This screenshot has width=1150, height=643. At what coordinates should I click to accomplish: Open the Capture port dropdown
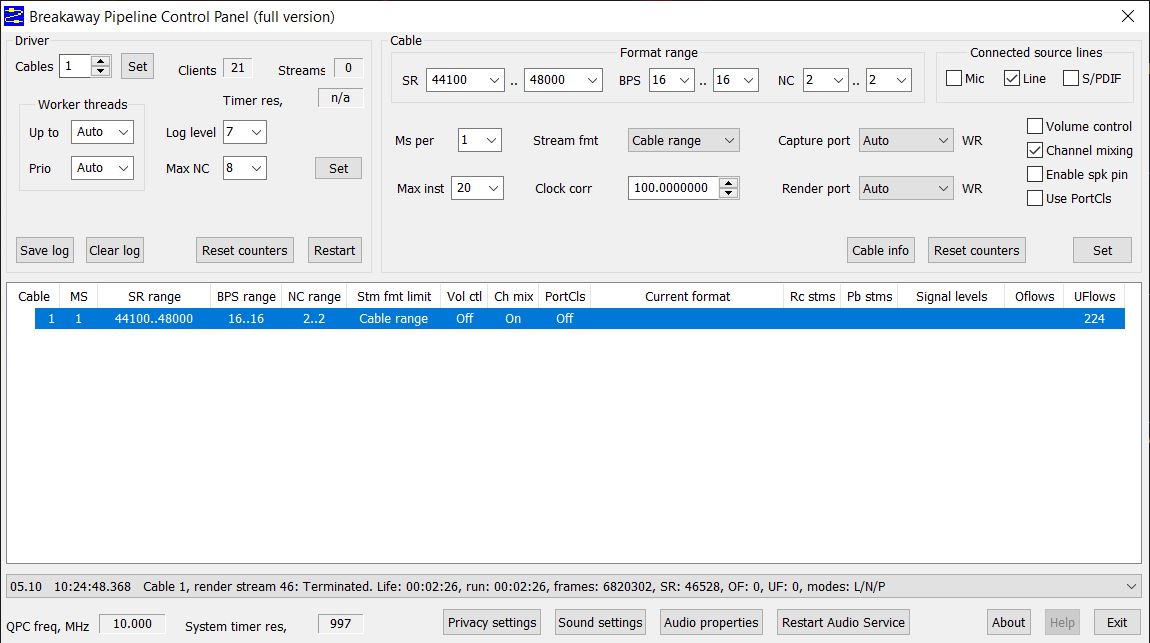[x=906, y=140]
